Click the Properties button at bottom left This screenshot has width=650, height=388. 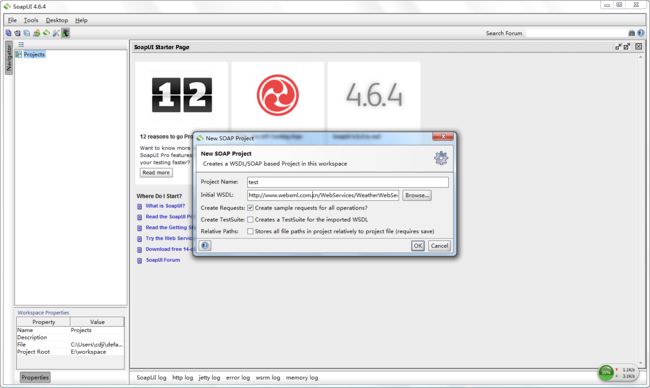coord(35,377)
